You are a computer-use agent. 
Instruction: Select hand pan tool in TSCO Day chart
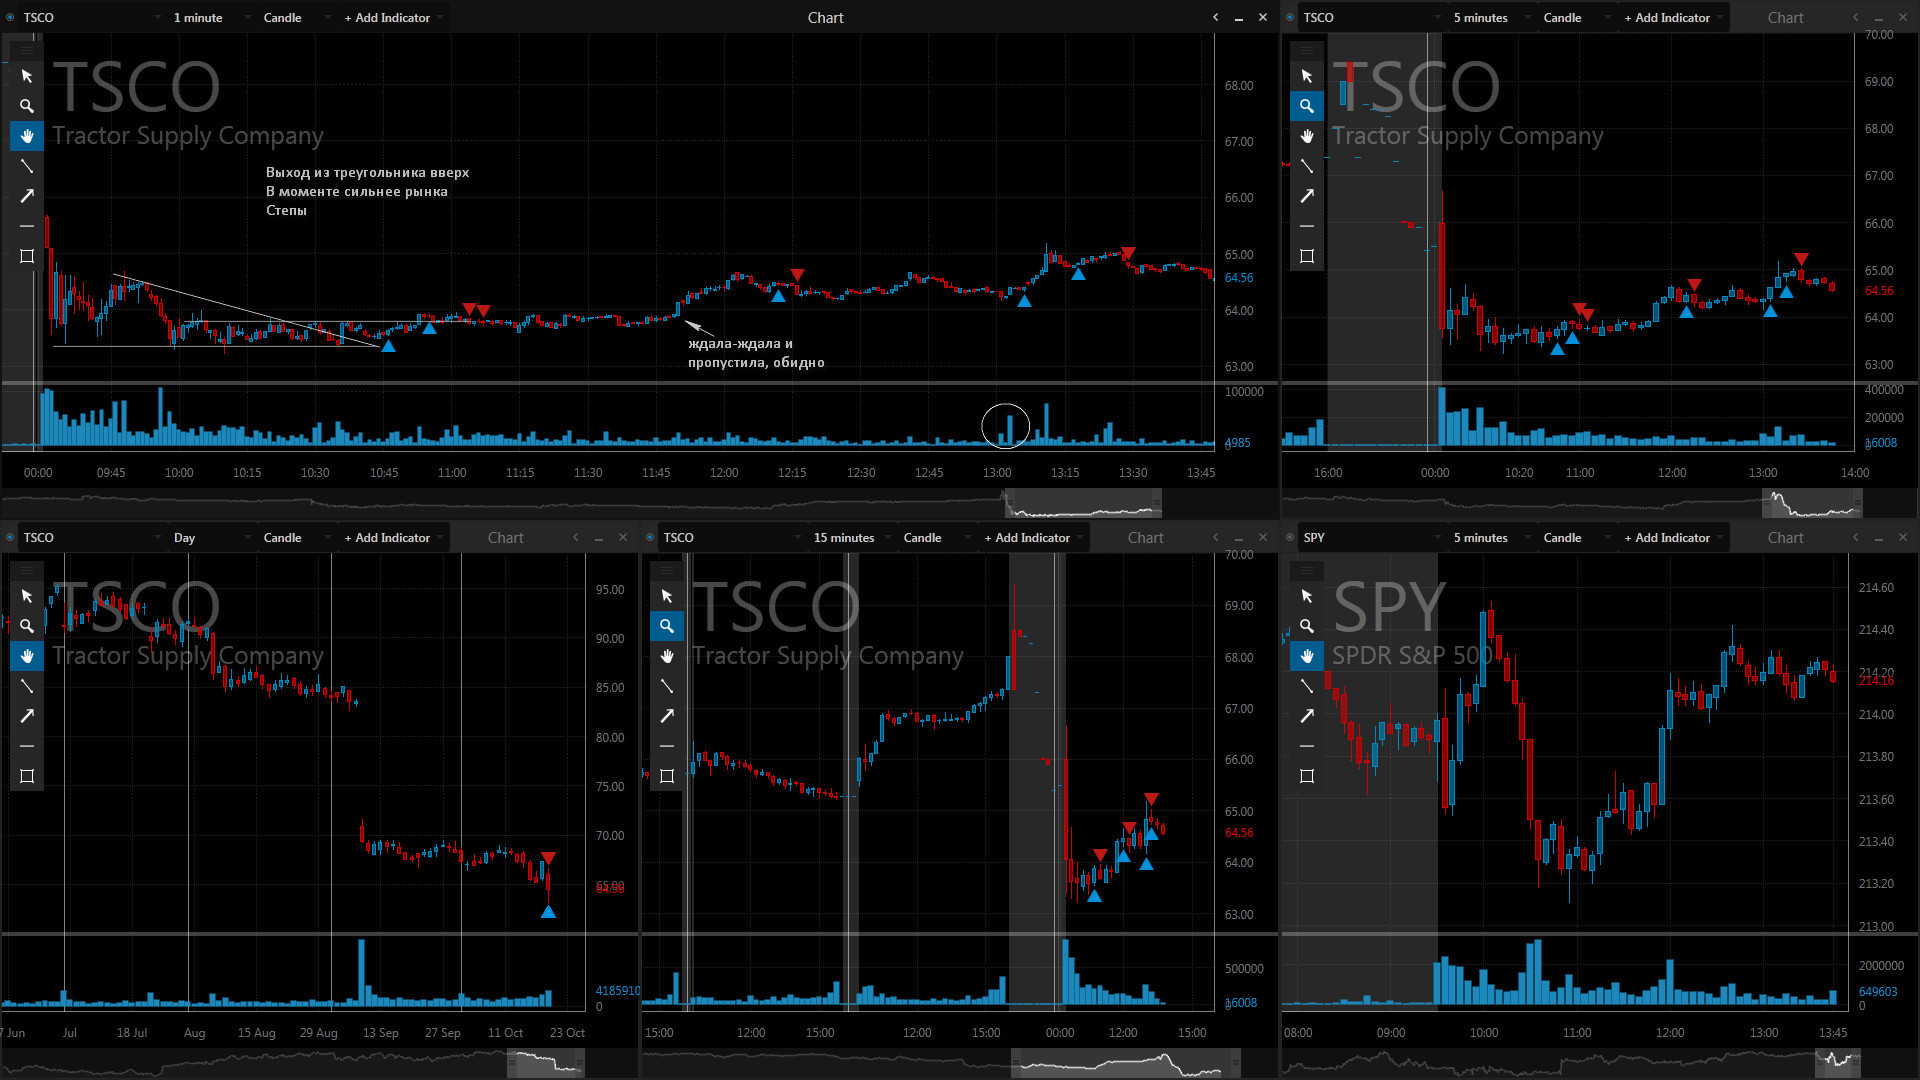pos(27,656)
